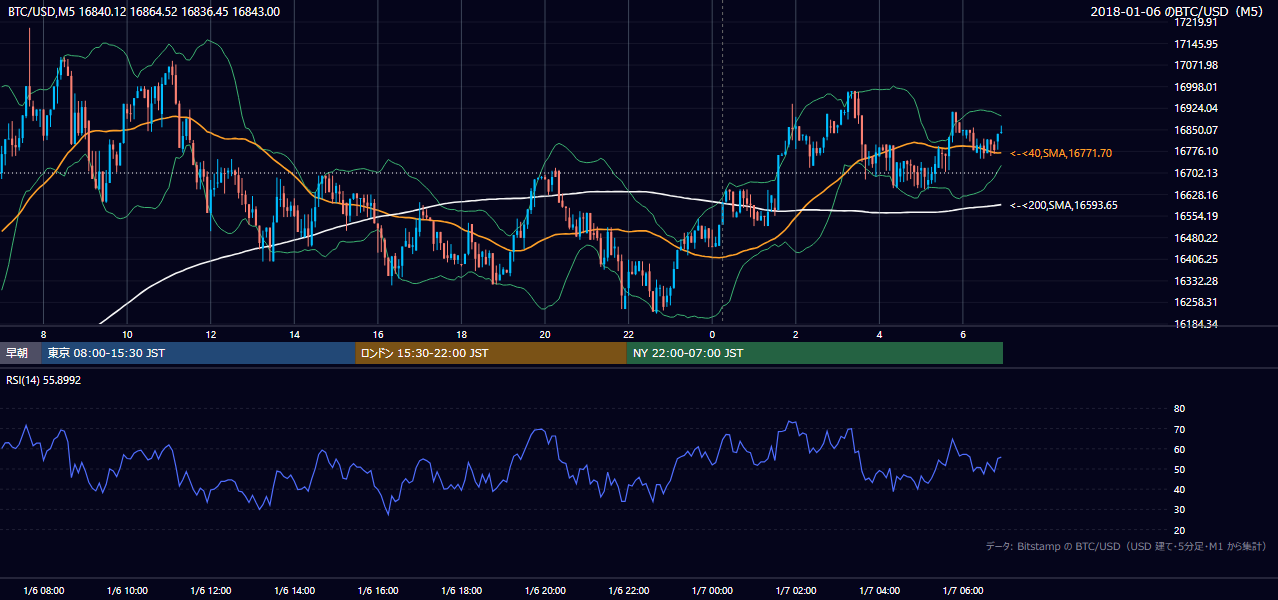Image resolution: width=1278 pixels, height=600 pixels.
Task: Click the 1/6 12:00 time axis label
Action: (x=210, y=590)
